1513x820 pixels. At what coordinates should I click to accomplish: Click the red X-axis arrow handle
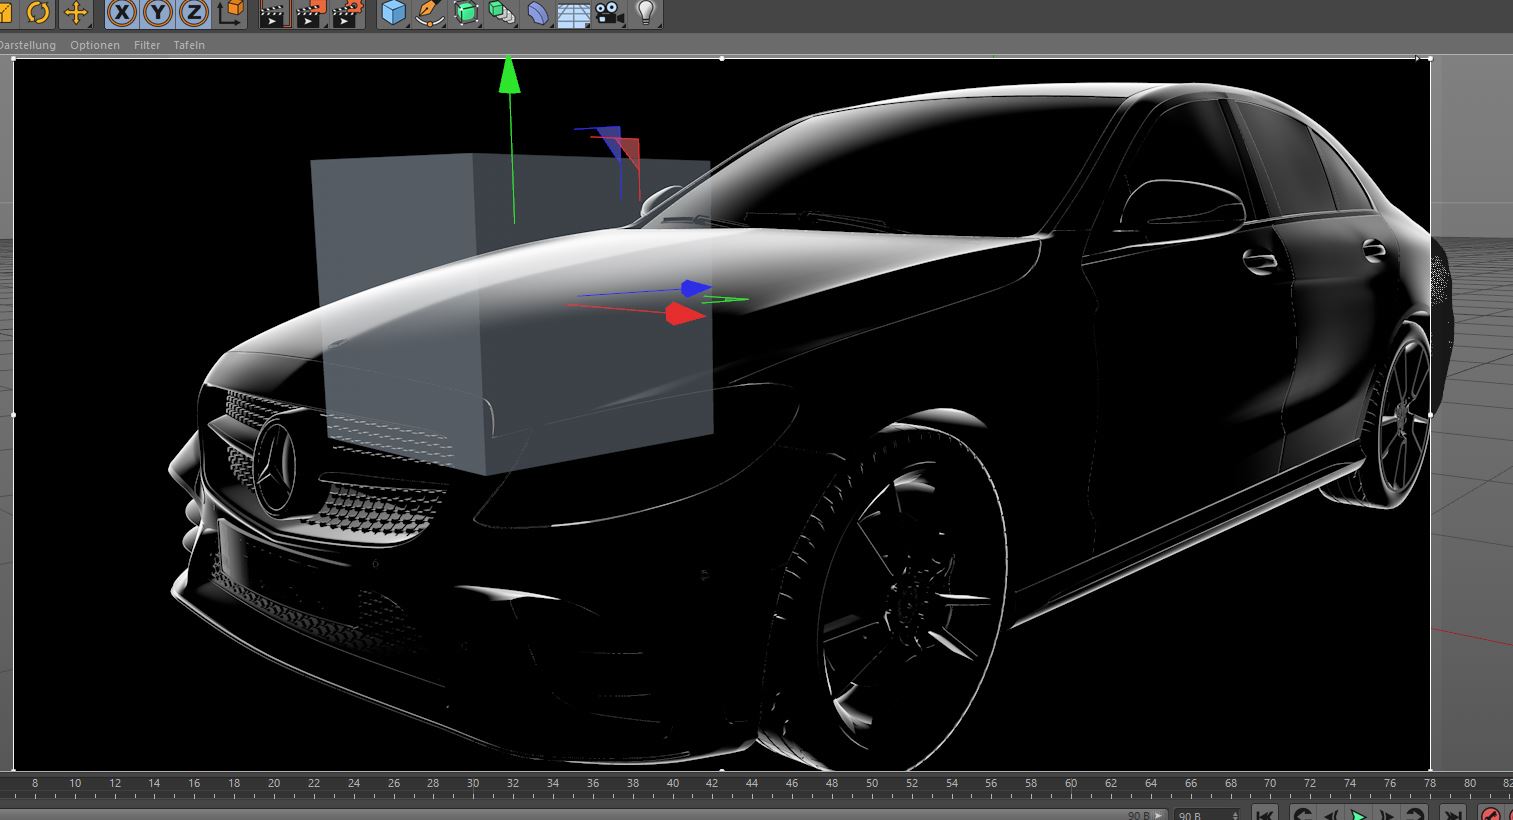point(685,314)
